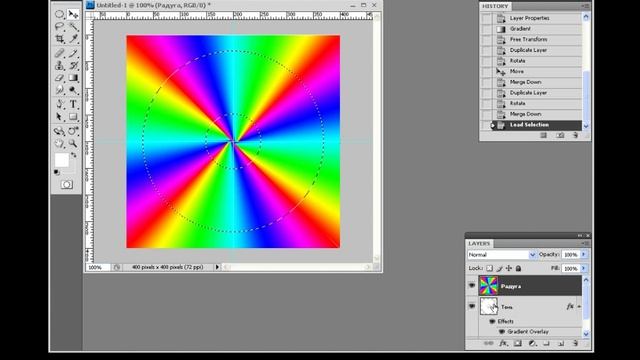Select the Path Selection tool

coord(60,117)
